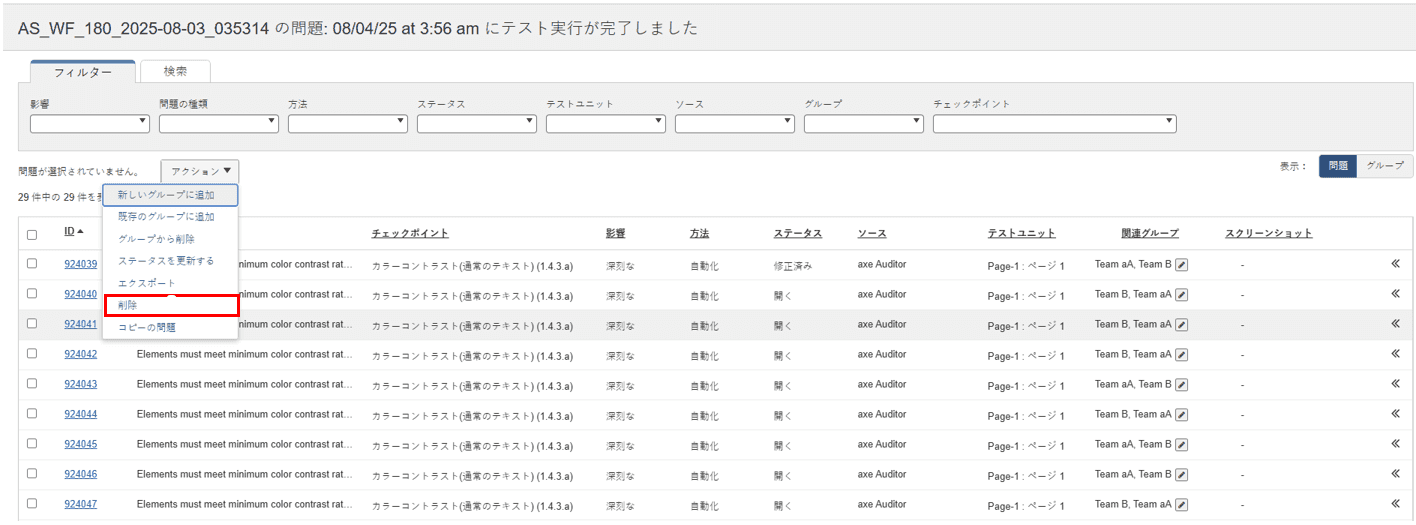Open the ステータス filter dropdown
1416x525 pixels.
[477, 123]
